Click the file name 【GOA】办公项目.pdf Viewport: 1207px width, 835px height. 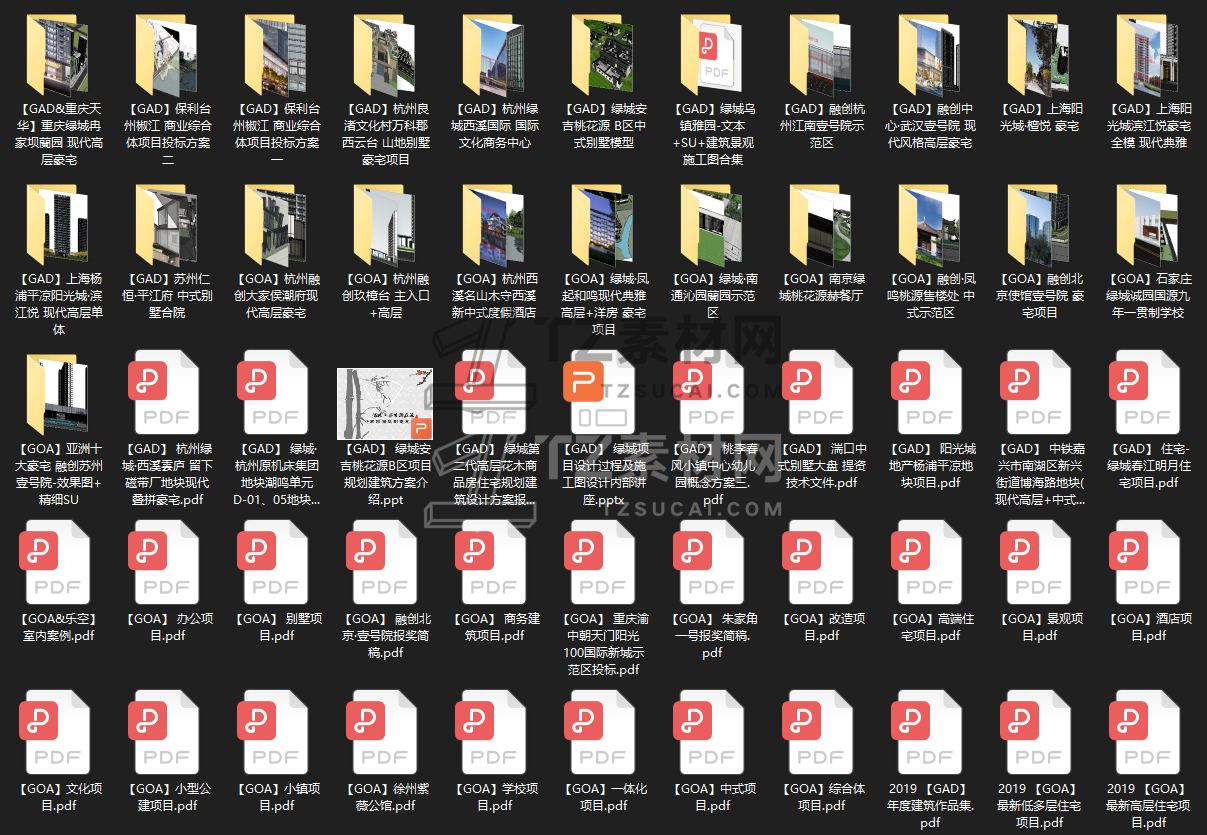(168, 627)
